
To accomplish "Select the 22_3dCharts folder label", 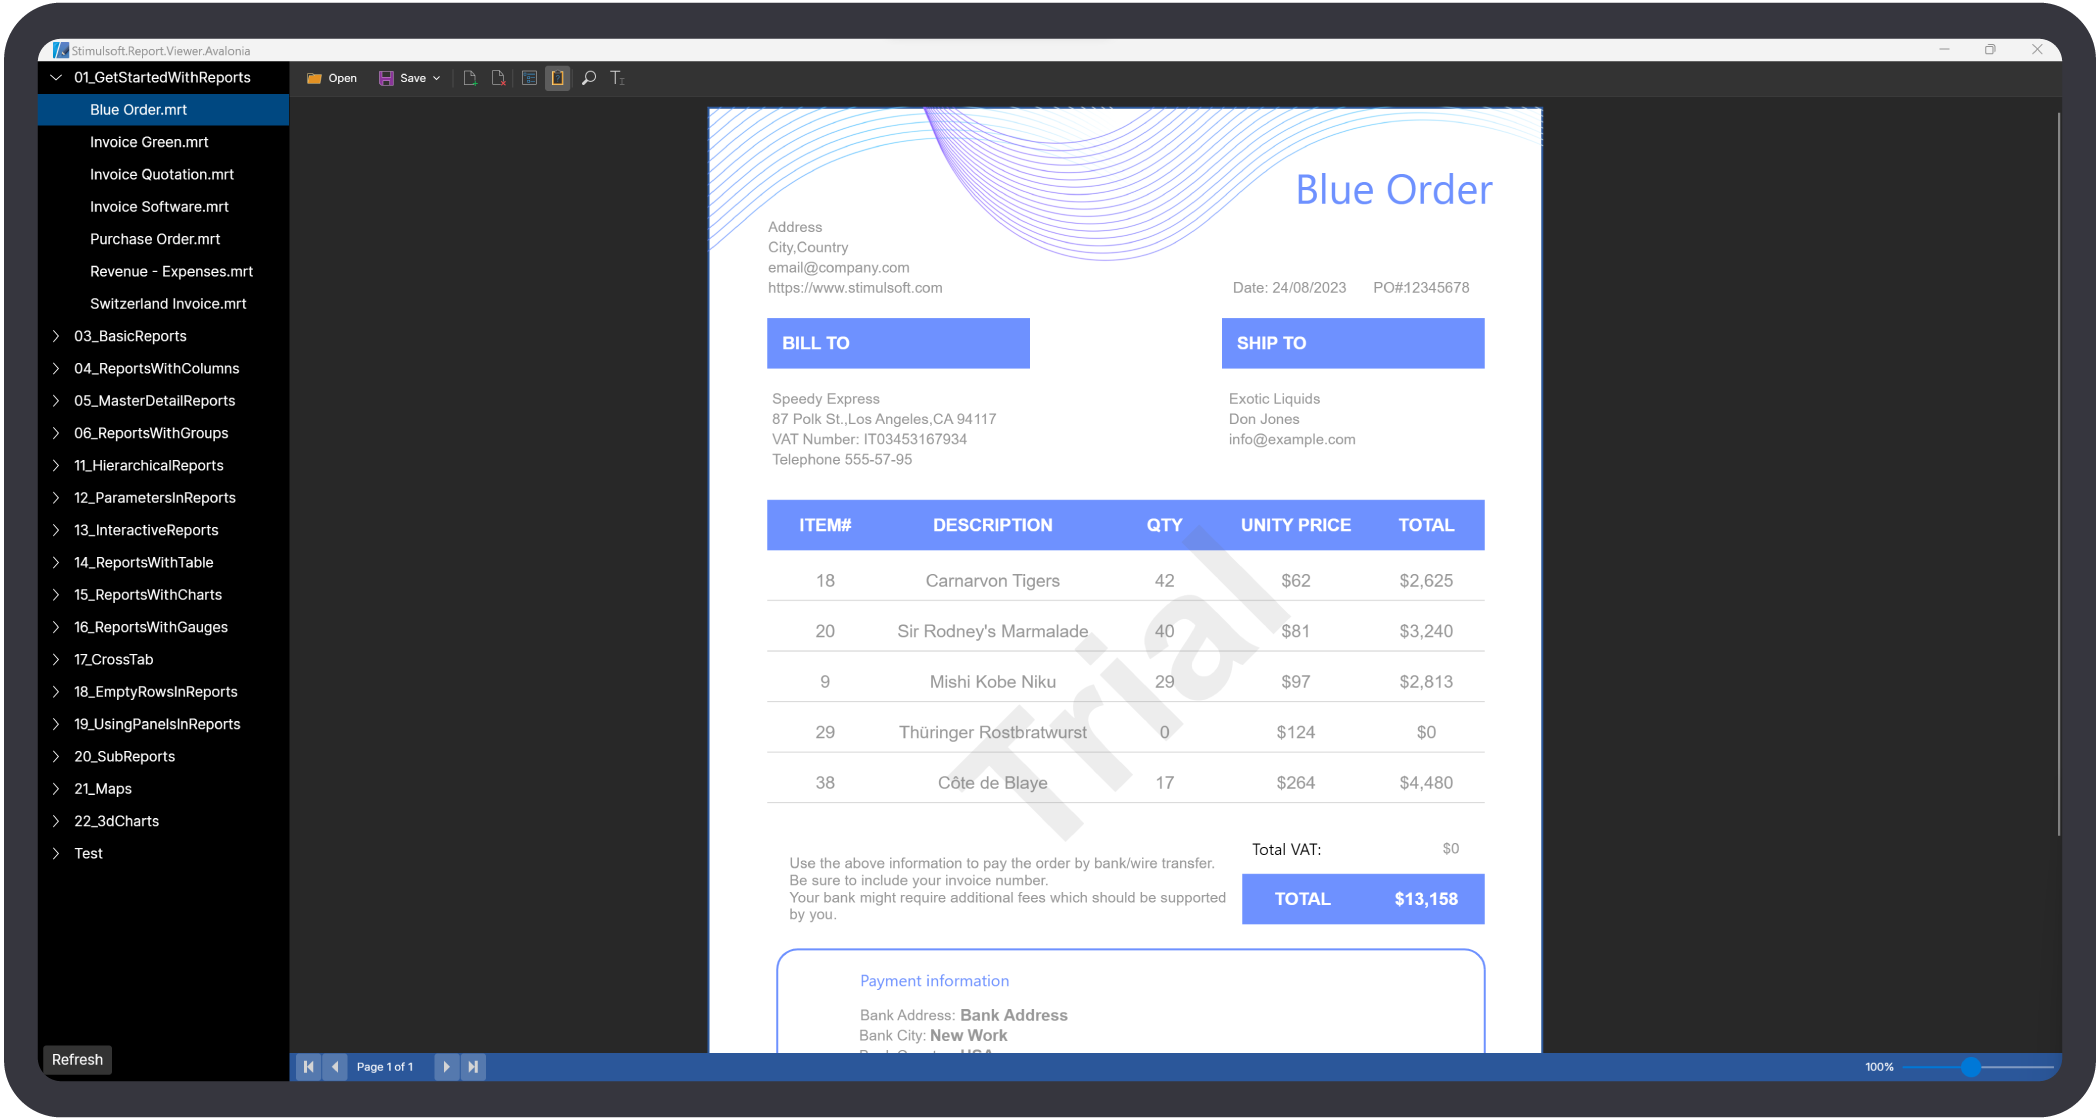I will tap(117, 821).
